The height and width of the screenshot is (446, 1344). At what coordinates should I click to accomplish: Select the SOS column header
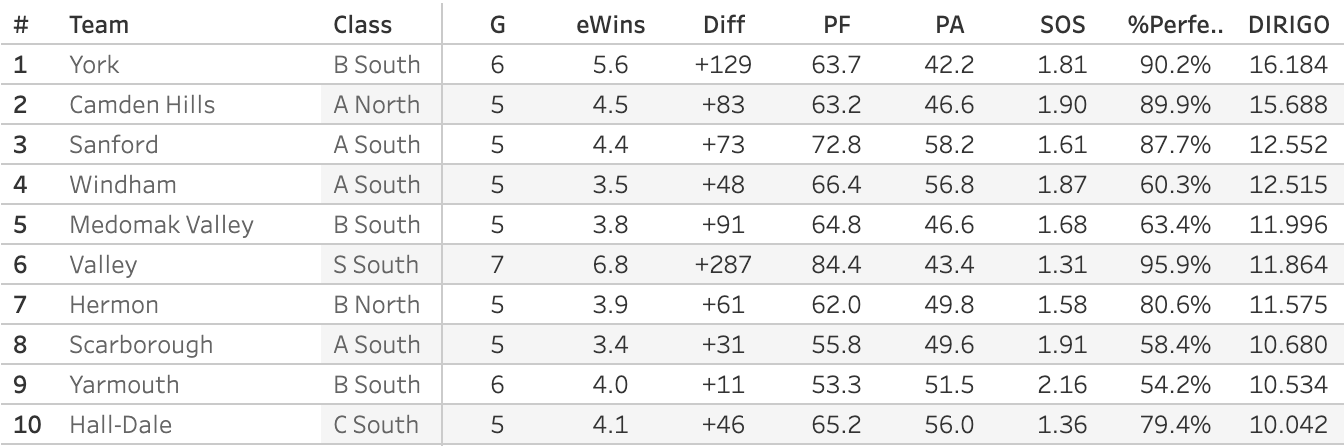pos(1062,25)
